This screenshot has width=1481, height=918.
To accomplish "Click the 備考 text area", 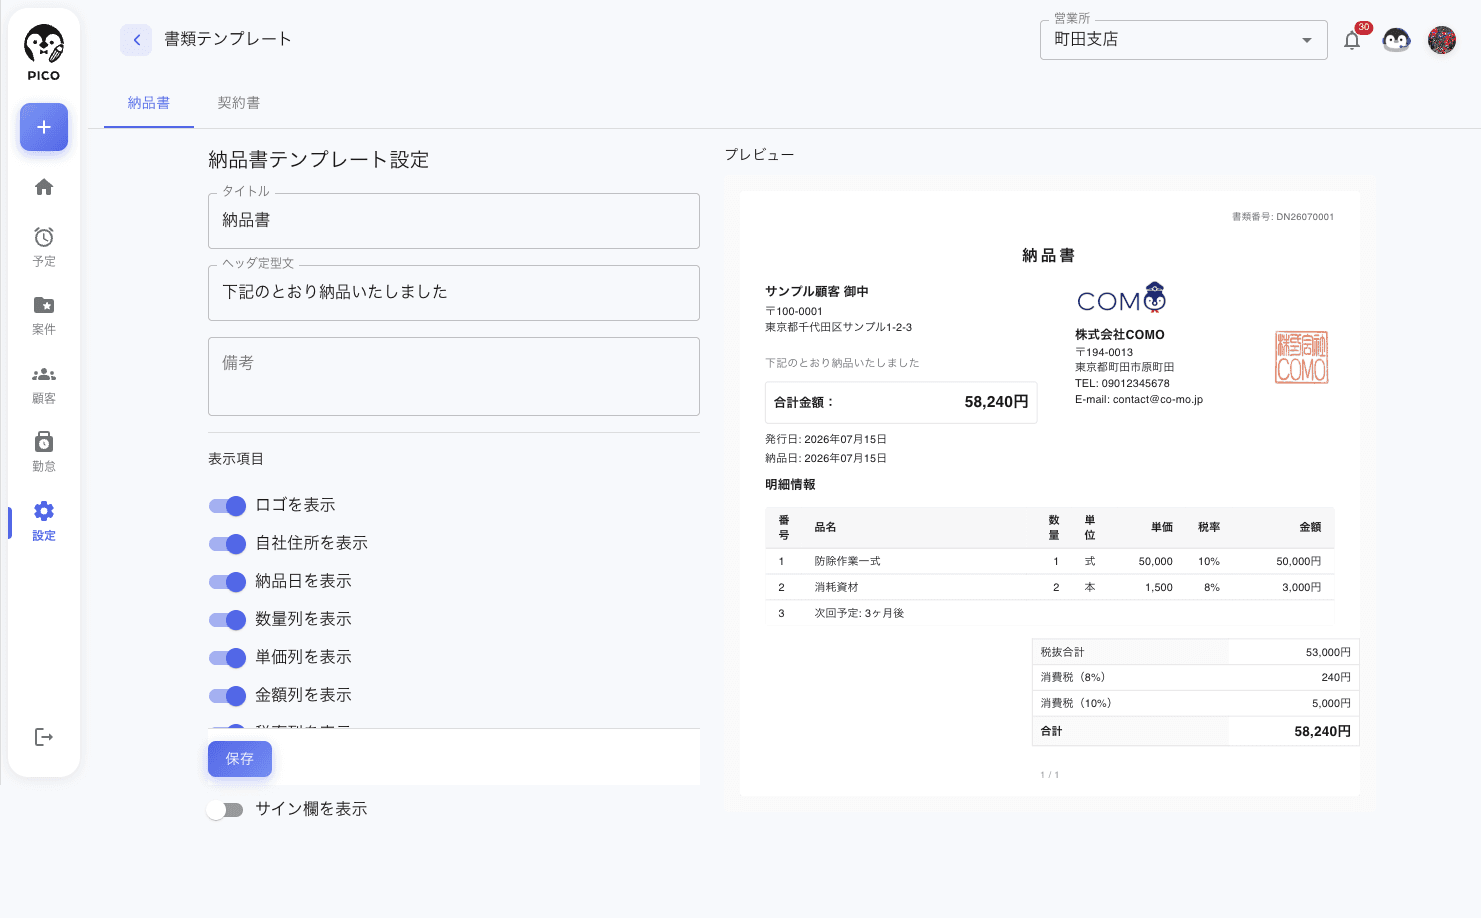I will point(454,376).
